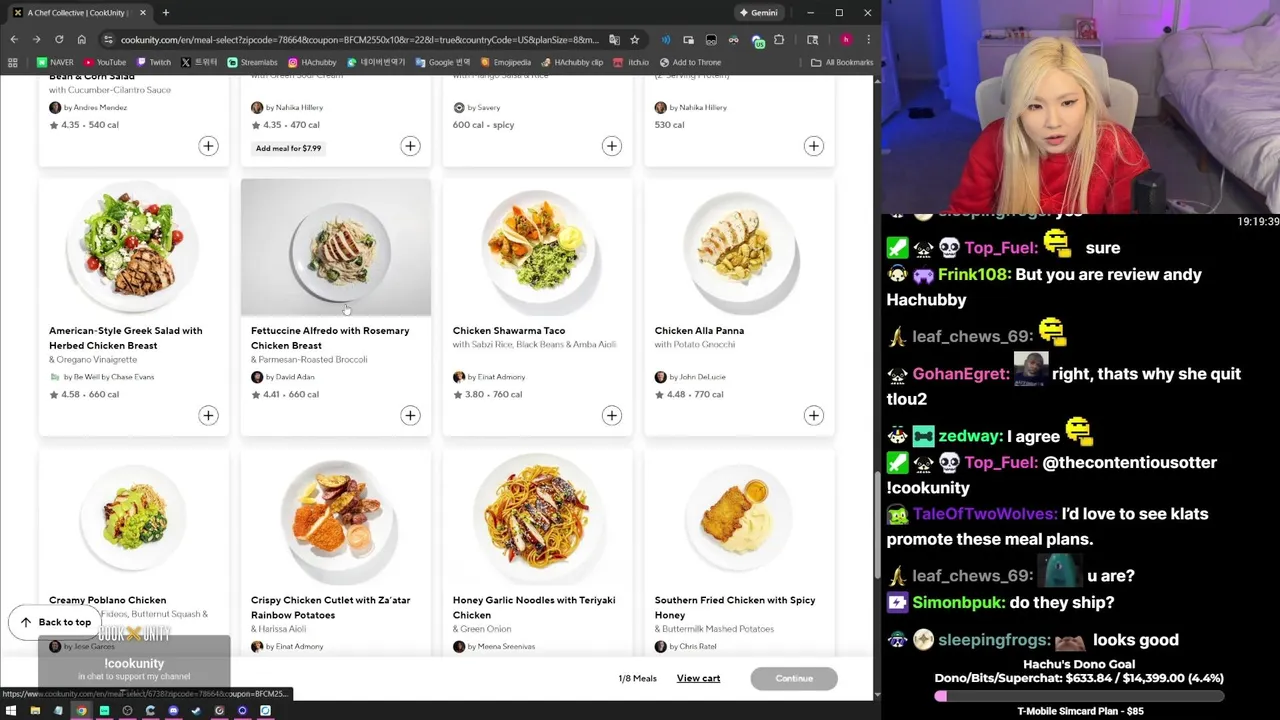
Task: Open the HAchubby Instagram bookmark
Action: 312,62
